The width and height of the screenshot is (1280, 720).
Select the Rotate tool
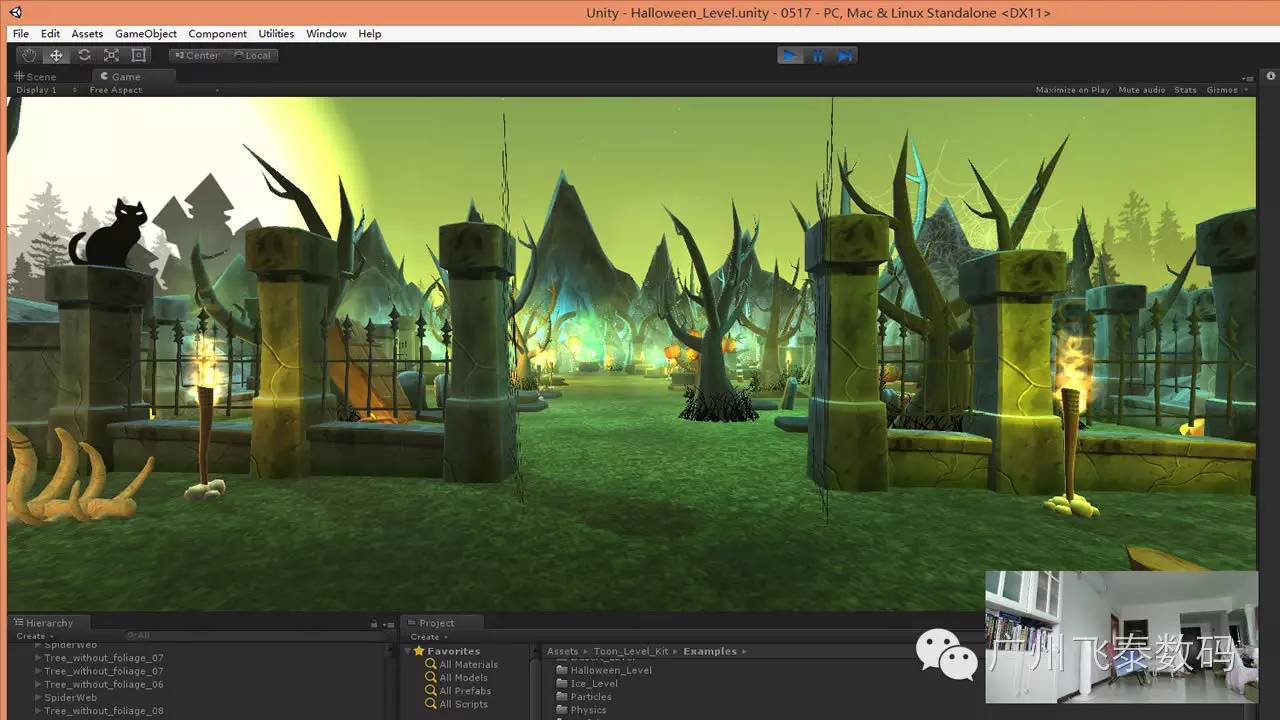[x=84, y=56]
